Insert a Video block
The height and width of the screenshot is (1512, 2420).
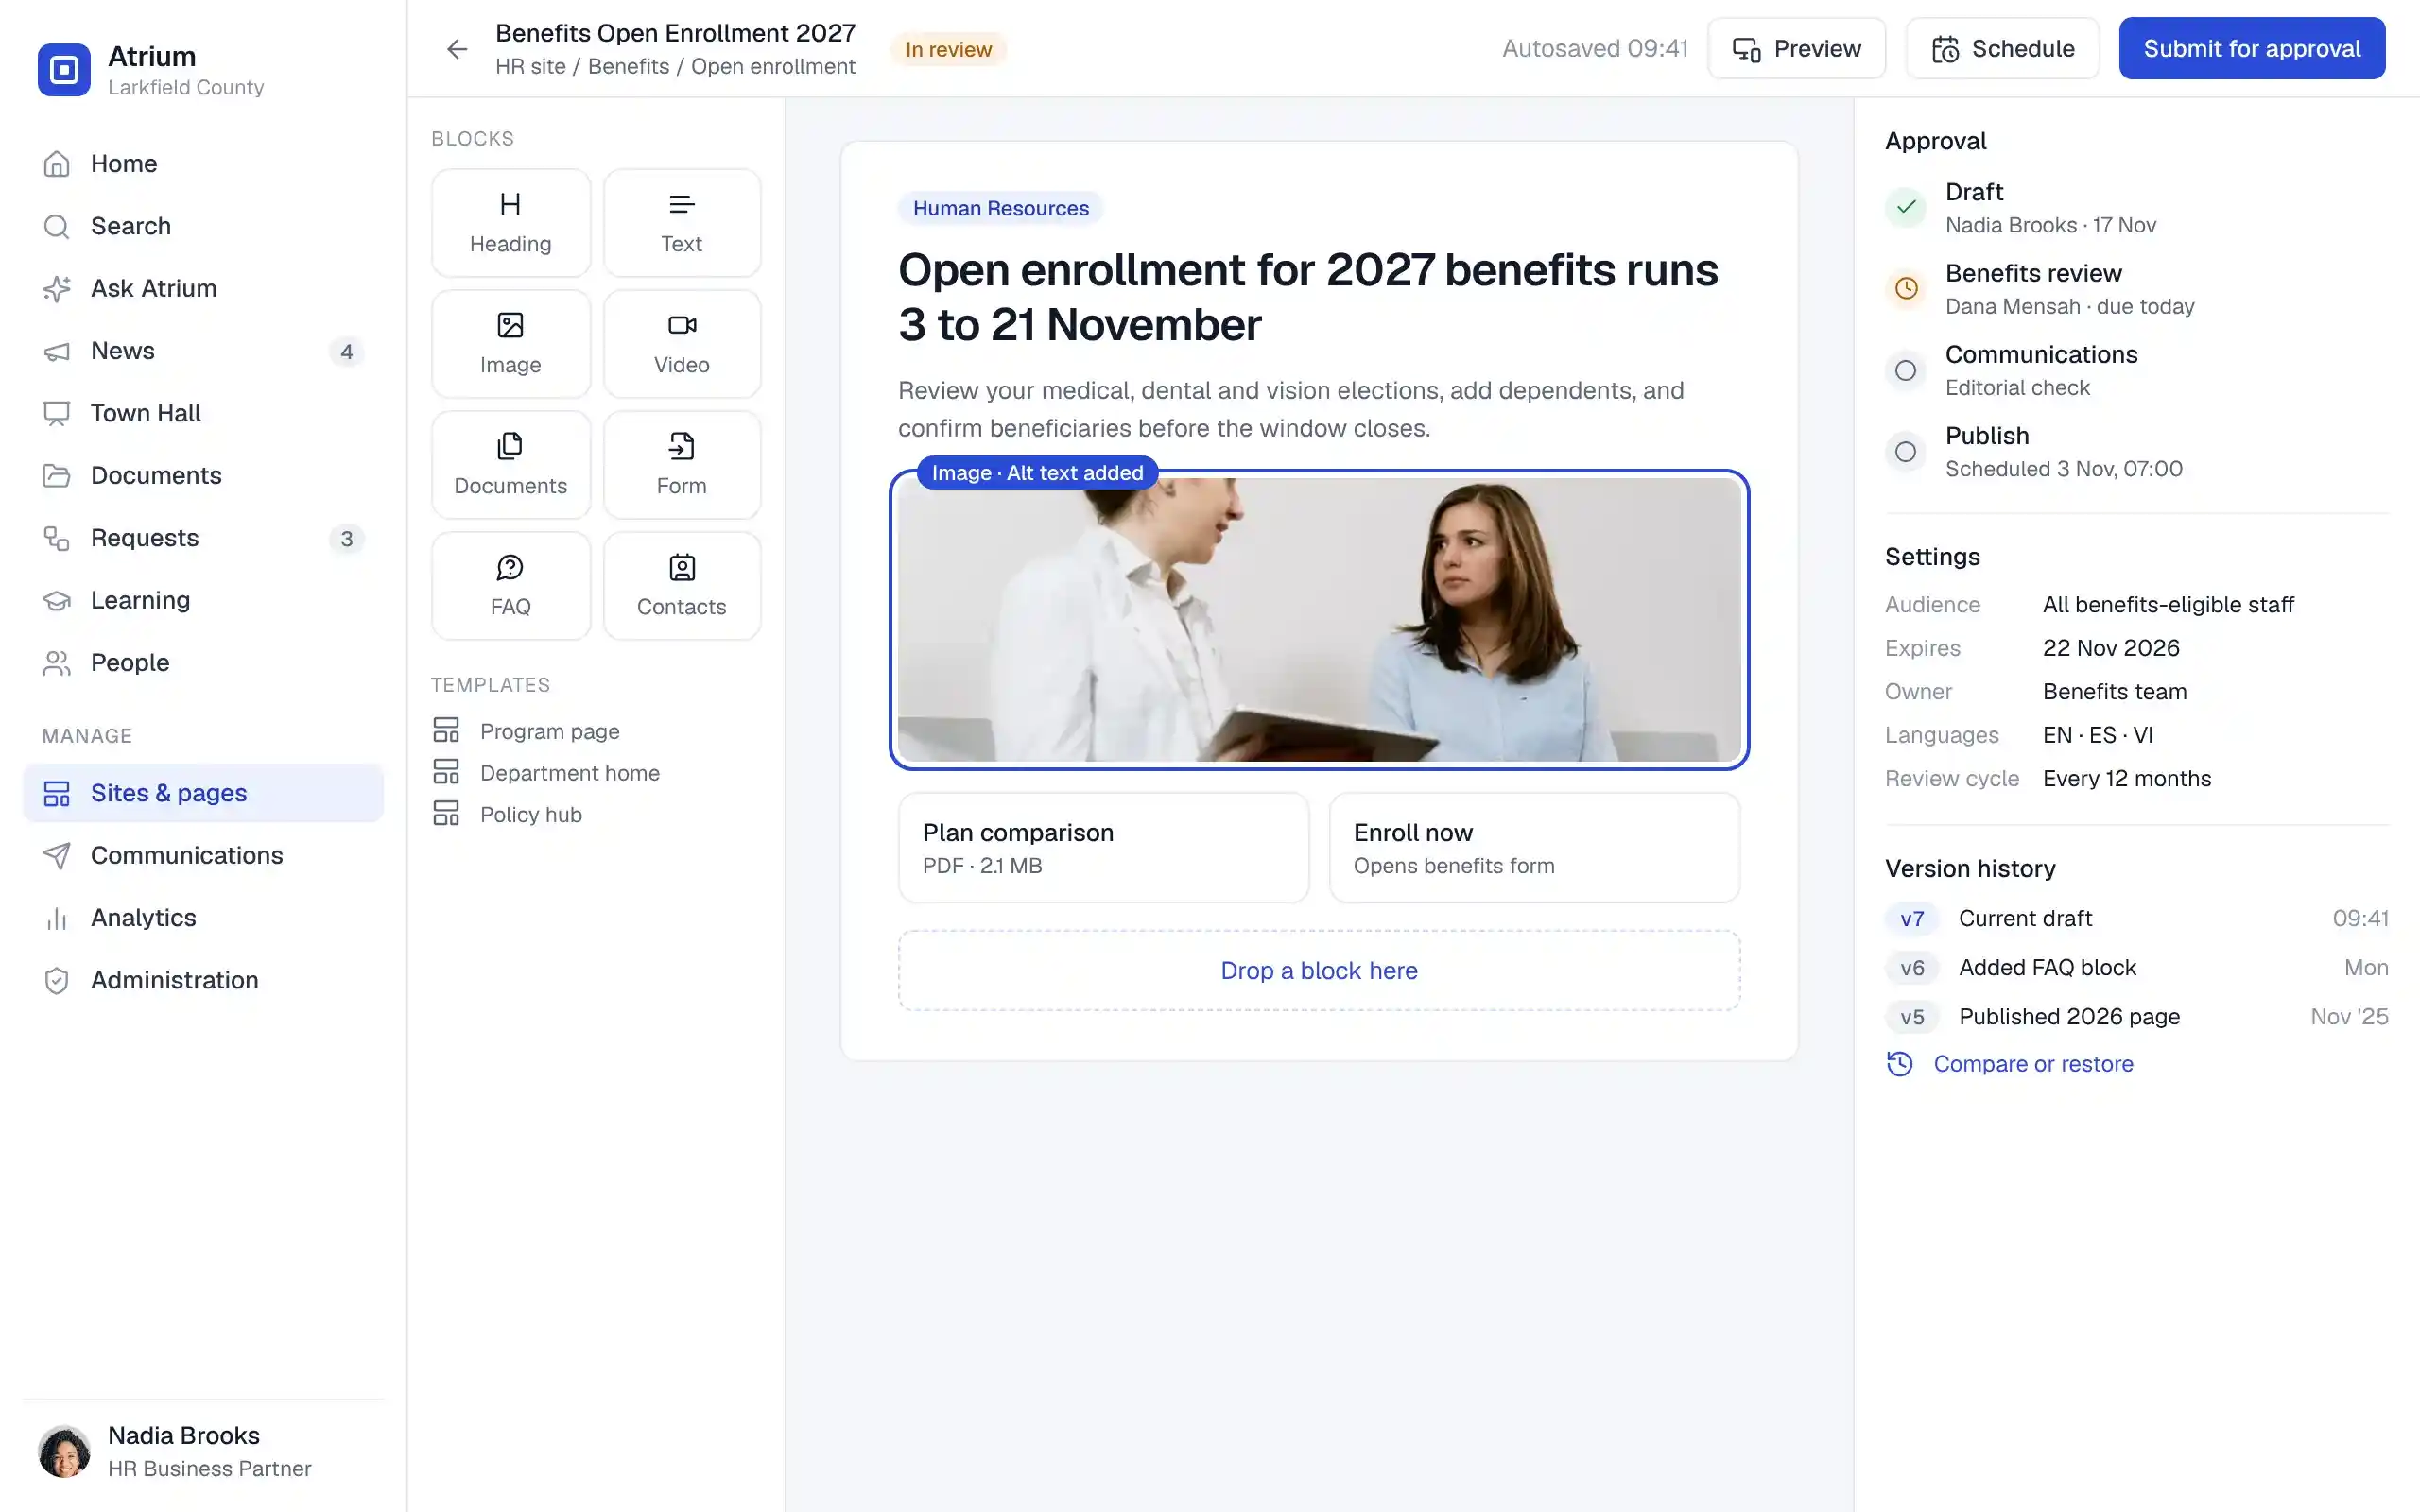coord(681,344)
